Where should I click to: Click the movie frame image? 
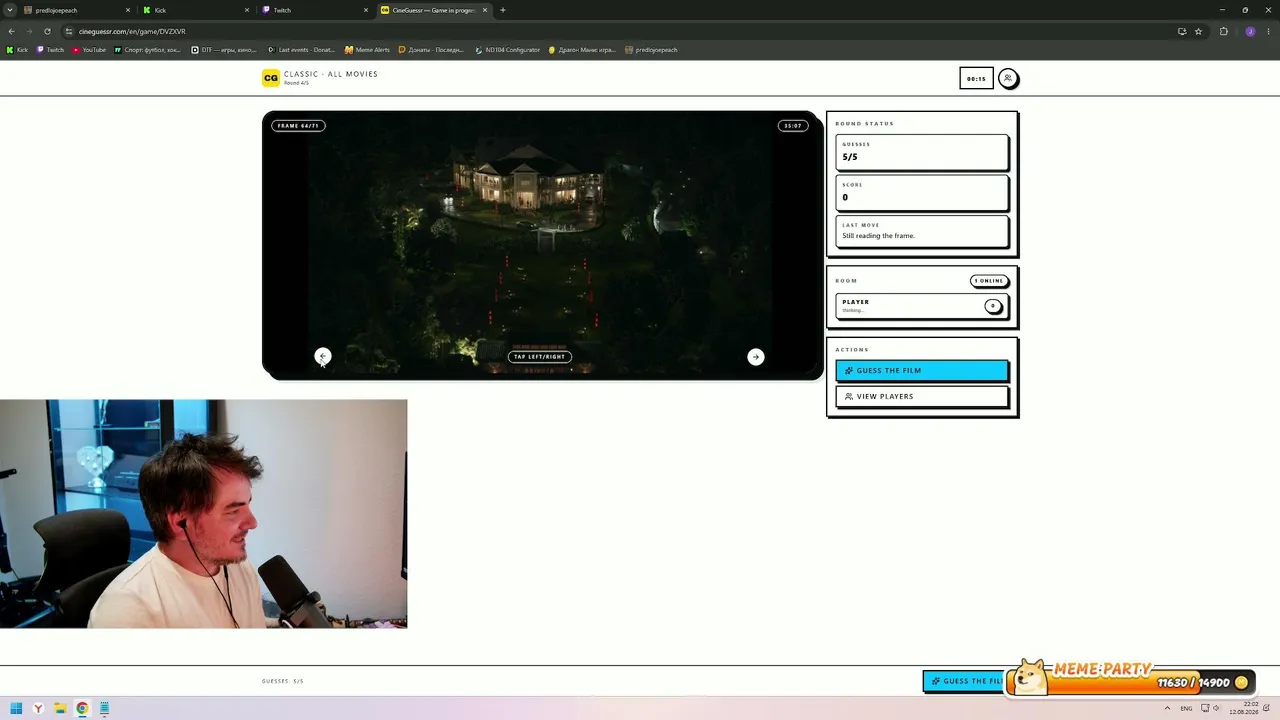tap(542, 244)
